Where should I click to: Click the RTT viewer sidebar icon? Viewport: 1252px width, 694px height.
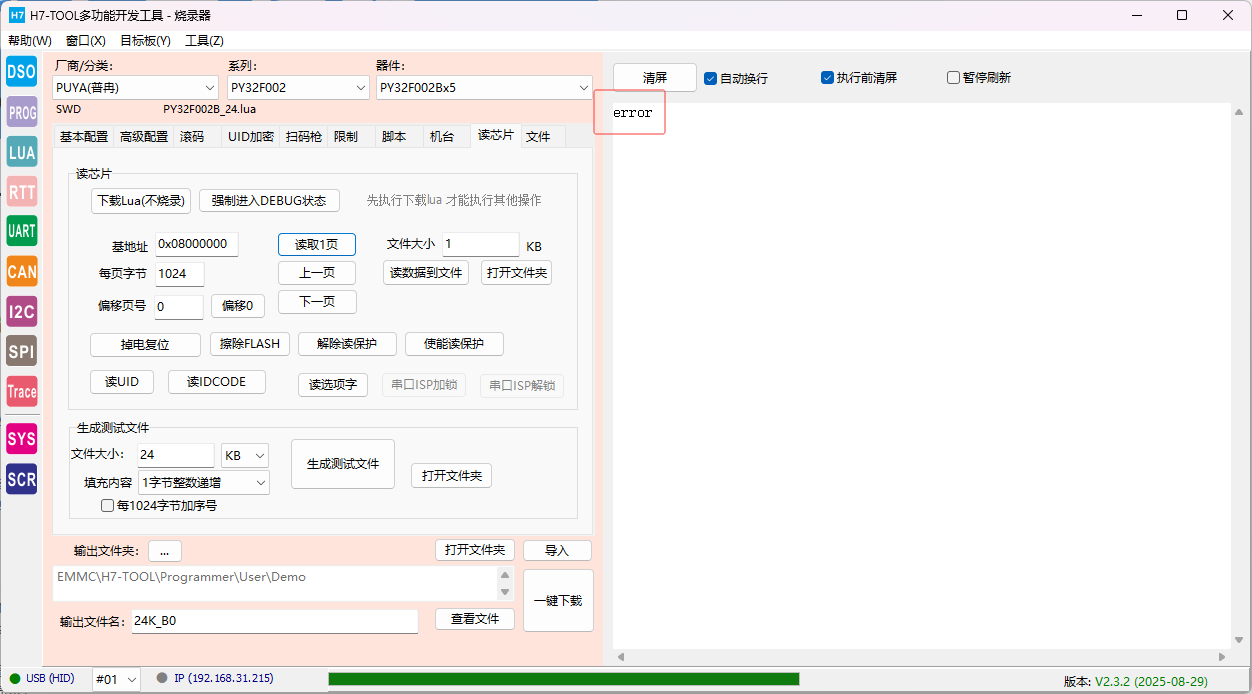21,192
